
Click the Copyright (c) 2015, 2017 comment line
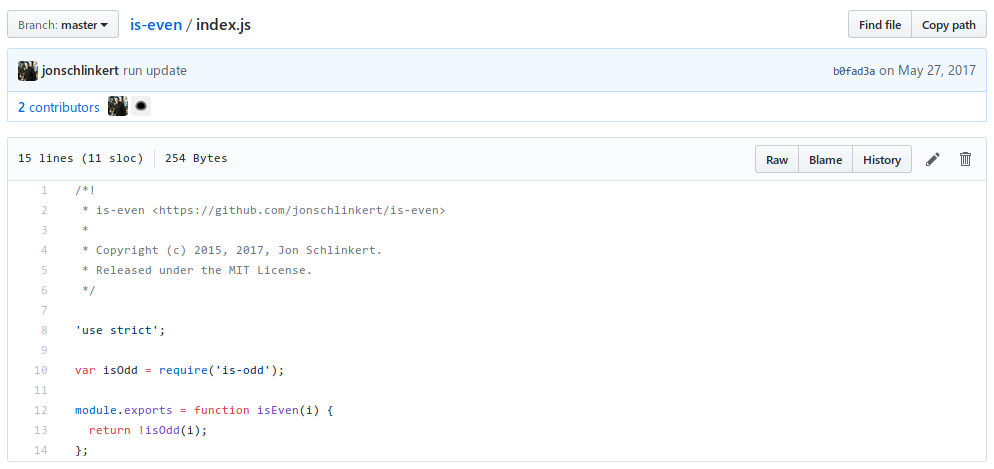(232, 250)
